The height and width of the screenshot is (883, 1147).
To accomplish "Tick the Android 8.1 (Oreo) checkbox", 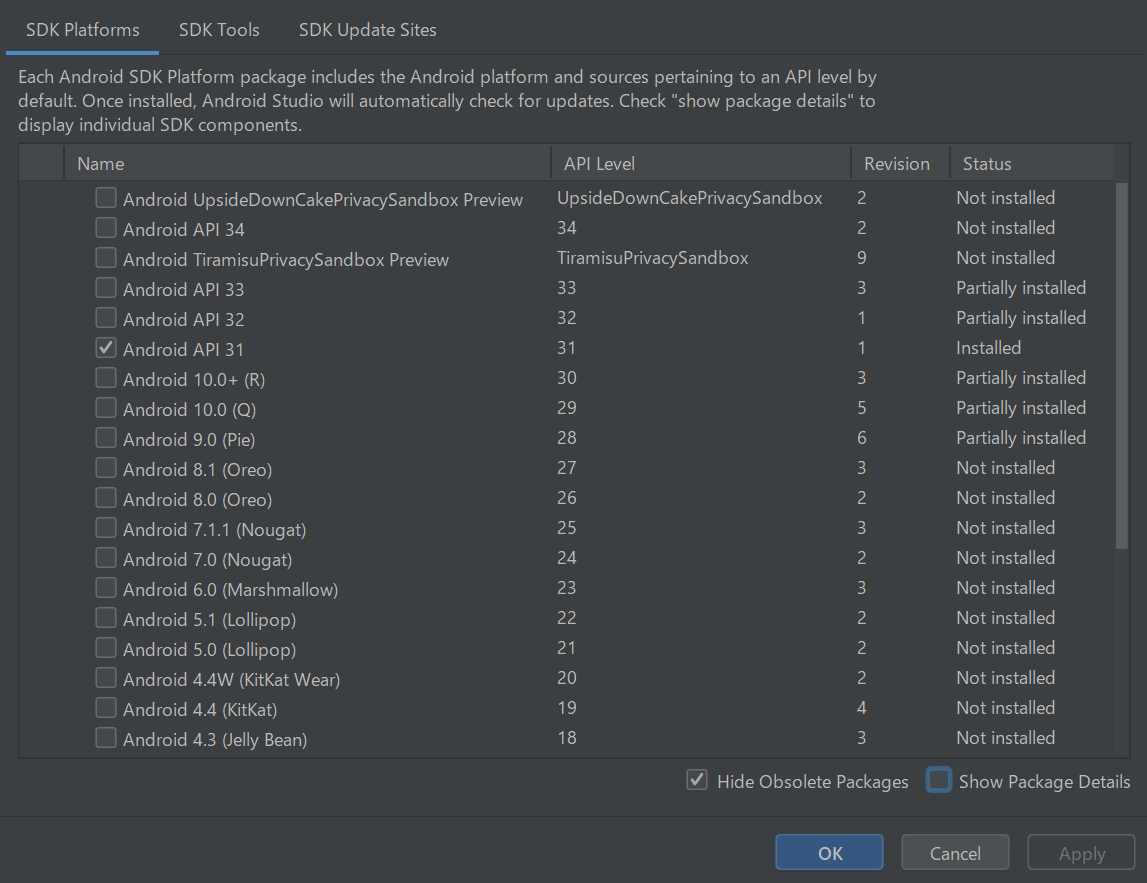I will tap(106, 468).
